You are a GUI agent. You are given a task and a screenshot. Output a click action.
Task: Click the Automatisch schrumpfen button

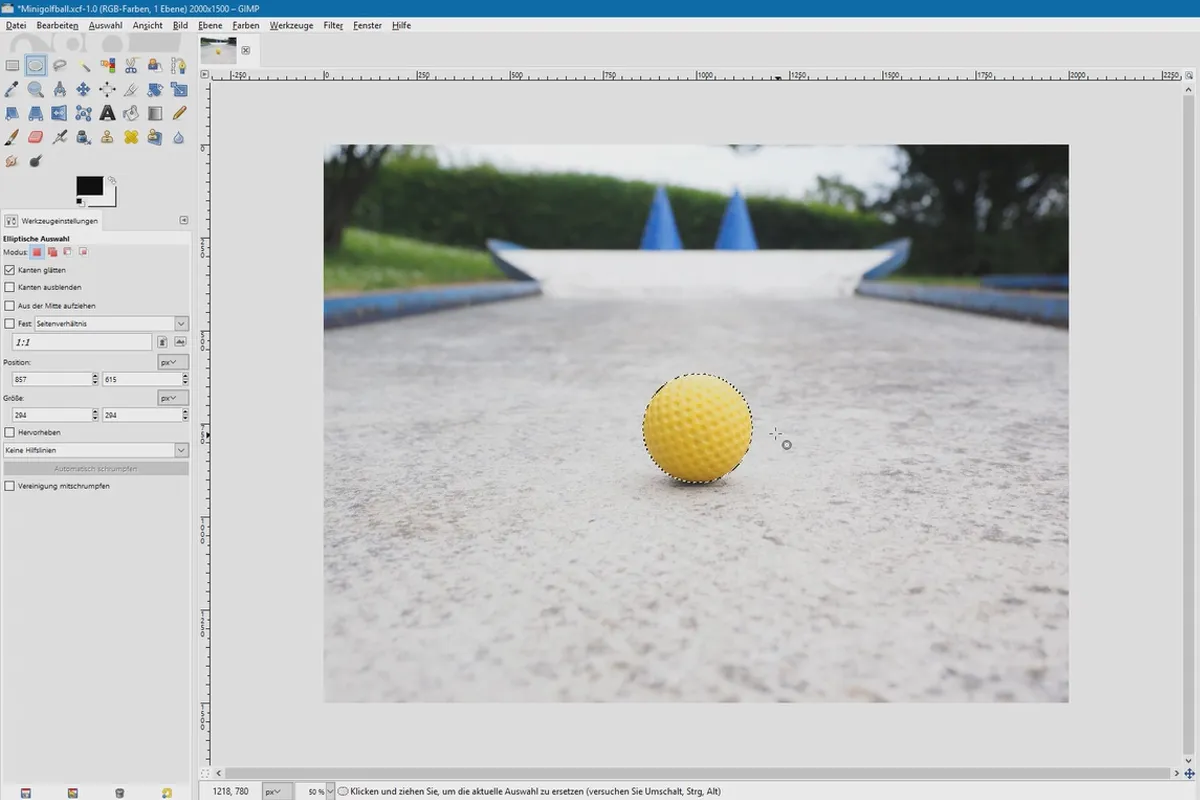point(96,468)
